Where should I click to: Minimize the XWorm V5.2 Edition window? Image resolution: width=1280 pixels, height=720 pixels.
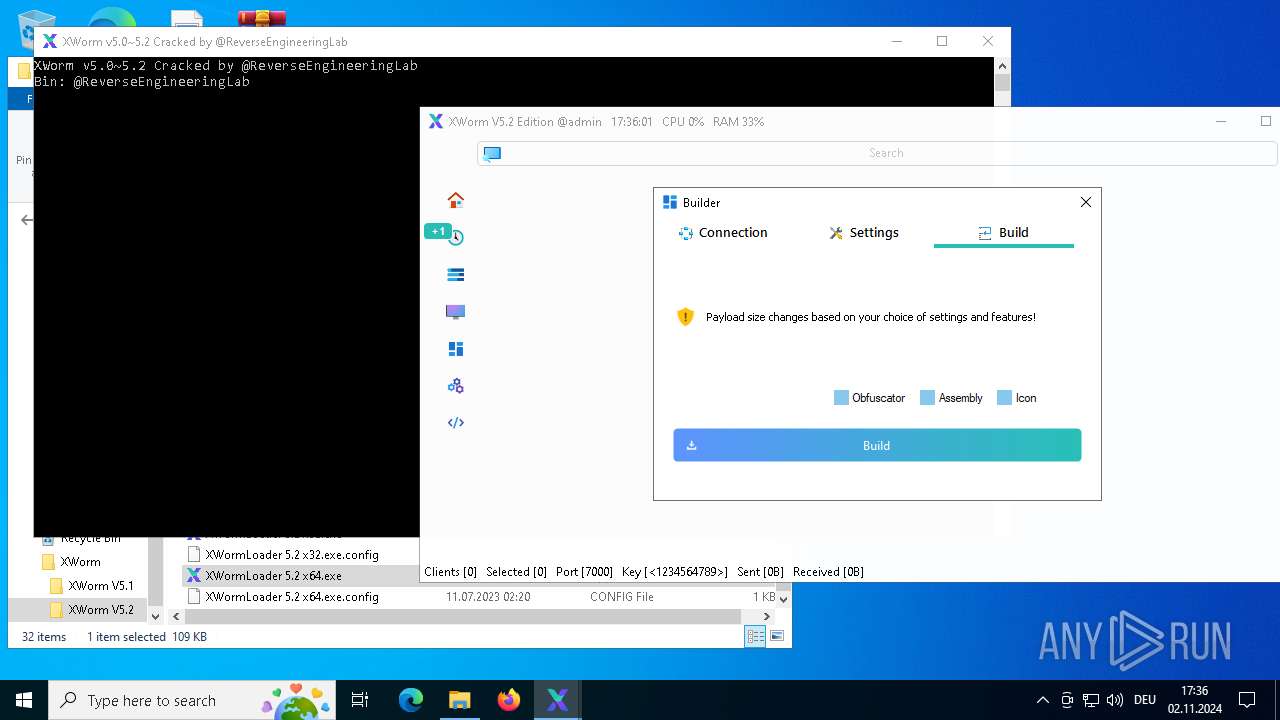tap(1221, 121)
